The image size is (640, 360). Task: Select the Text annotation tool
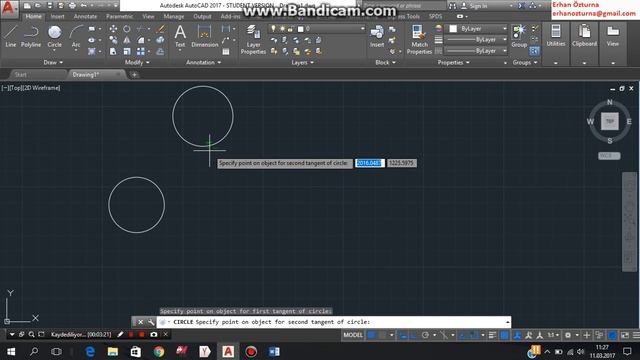180,36
